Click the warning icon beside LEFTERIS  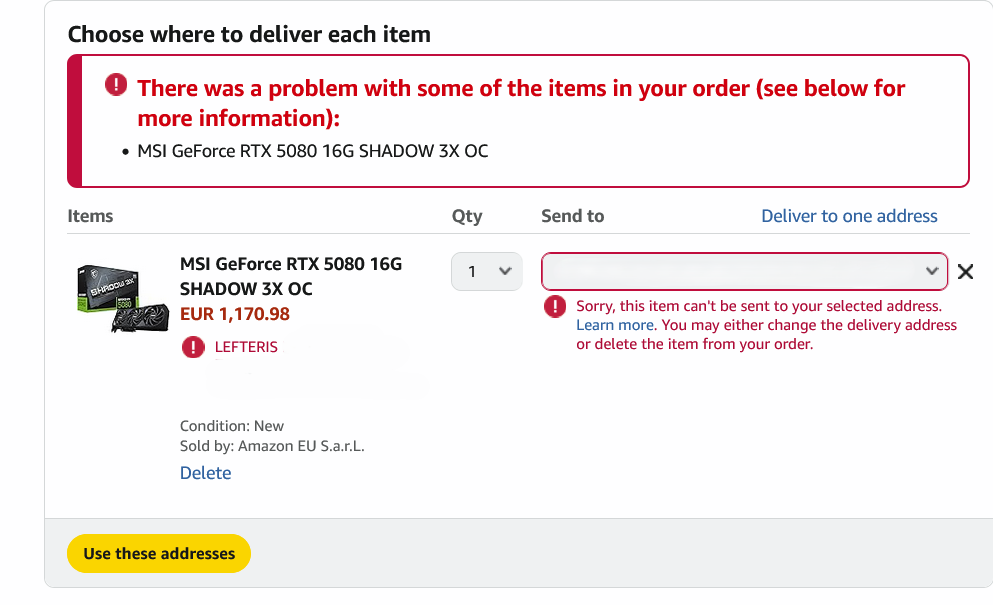[193, 347]
